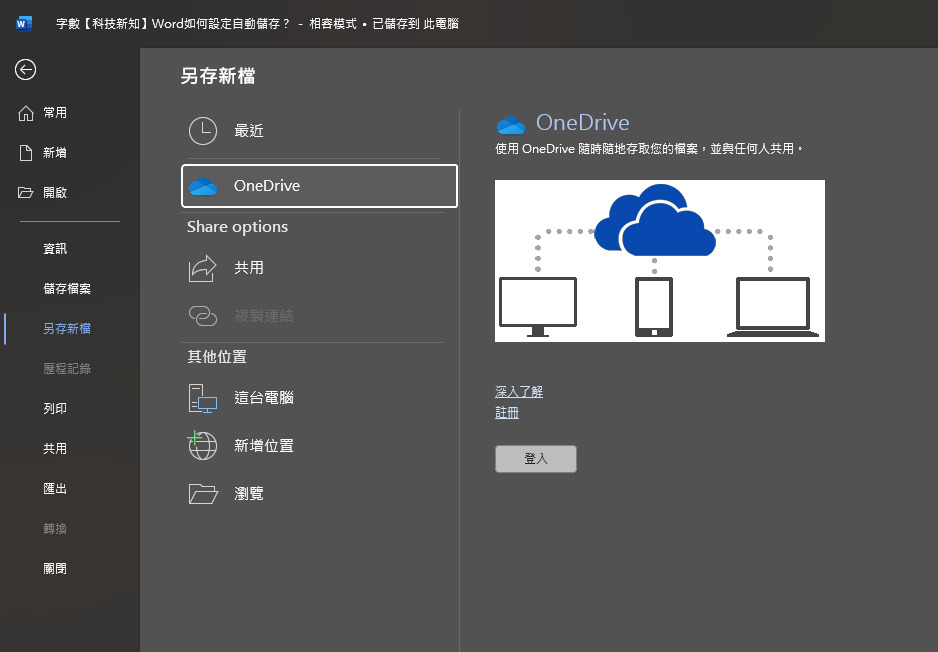Click the 登入 sign-in button

pos(535,459)
